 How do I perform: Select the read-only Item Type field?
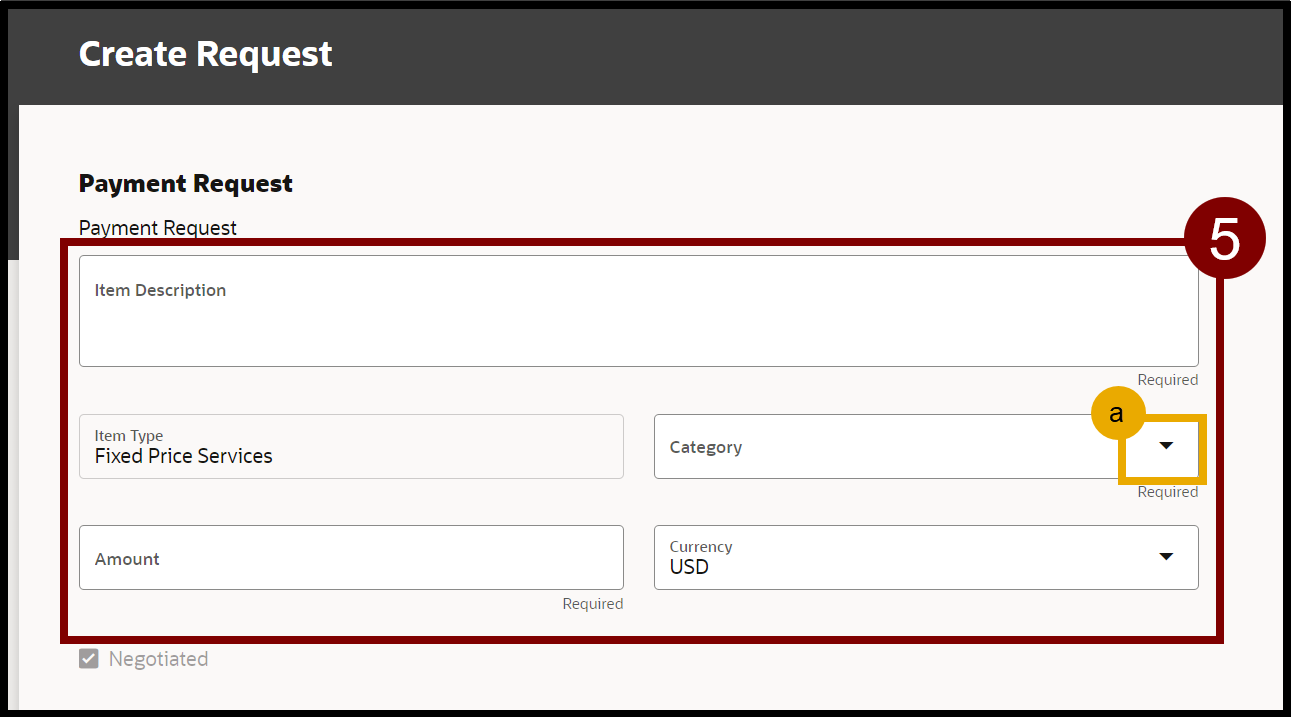click(x=350, y=447)
